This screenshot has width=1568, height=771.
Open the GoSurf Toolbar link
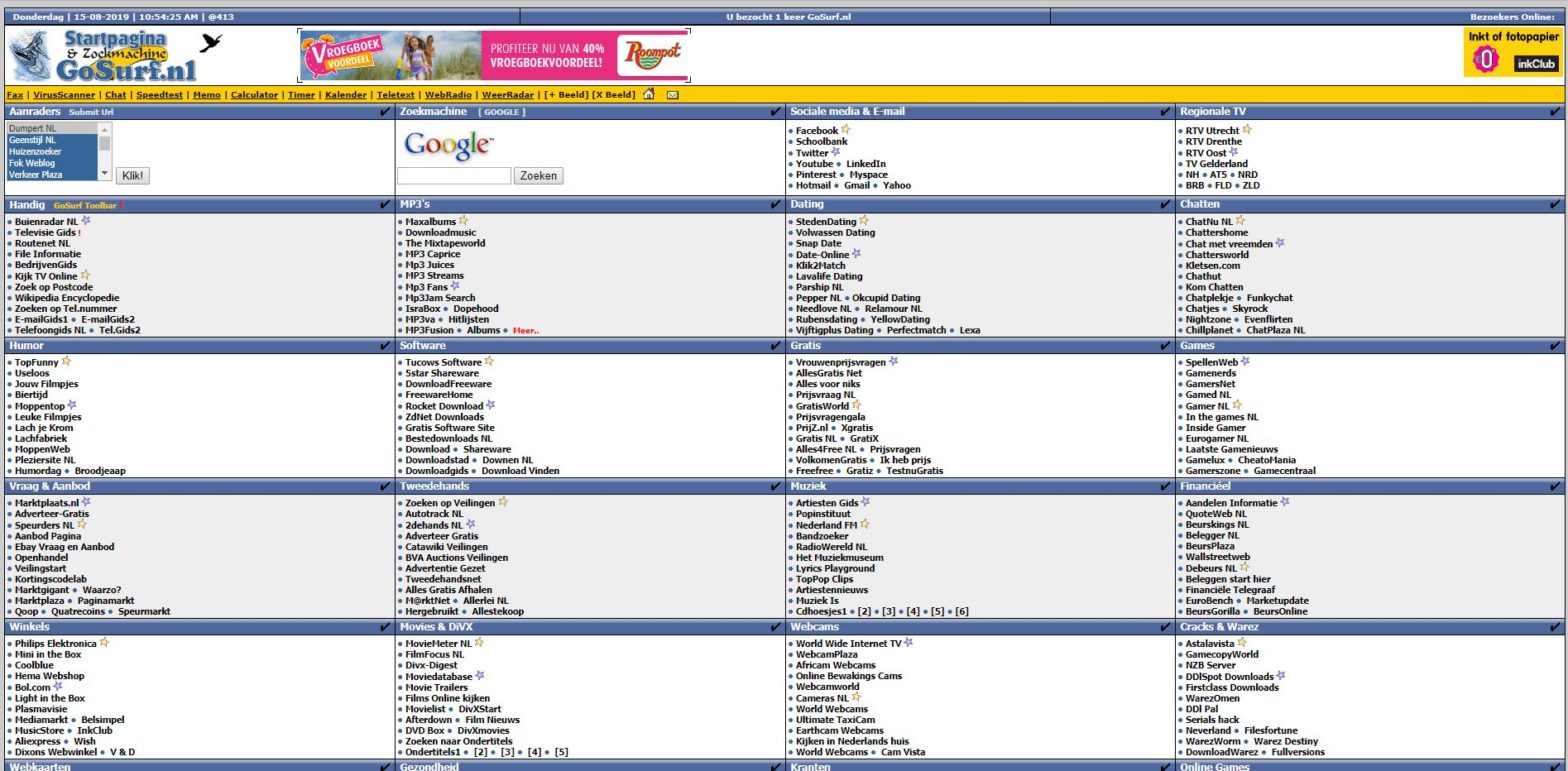(x=85, y=205)
